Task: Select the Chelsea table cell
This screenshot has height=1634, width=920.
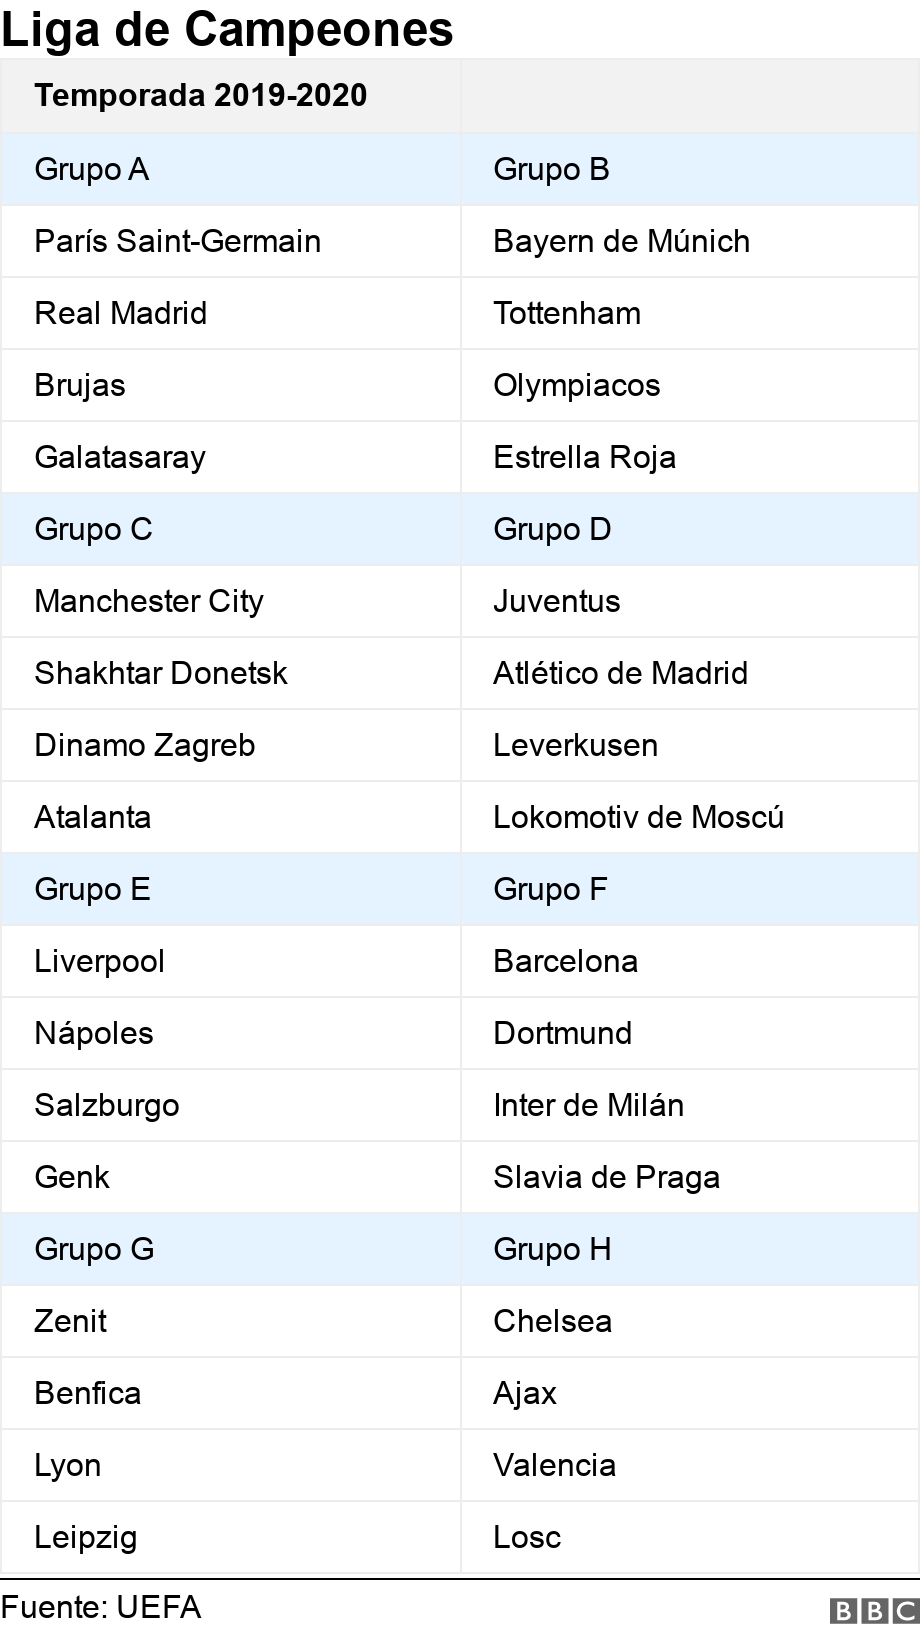Action: click(x=552, y=1321)
